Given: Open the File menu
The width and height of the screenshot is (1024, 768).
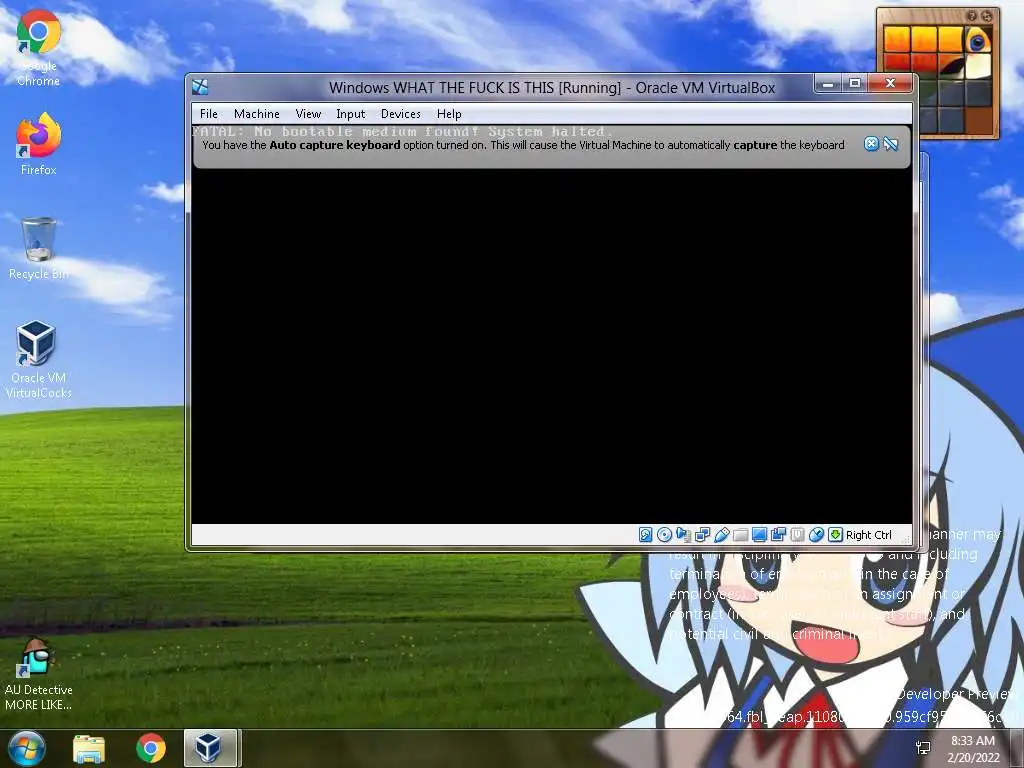Looking at the screenshot, I should coord(209,114).
